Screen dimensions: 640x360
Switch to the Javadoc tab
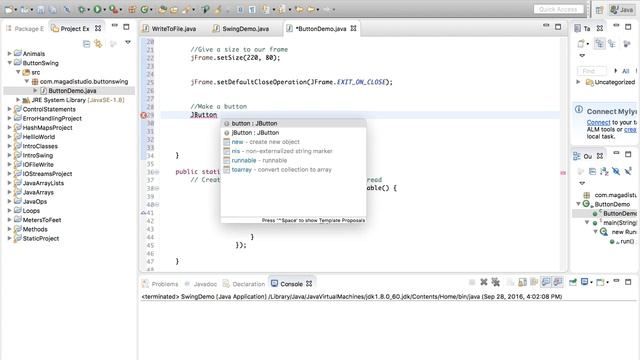tap(201, 284)
